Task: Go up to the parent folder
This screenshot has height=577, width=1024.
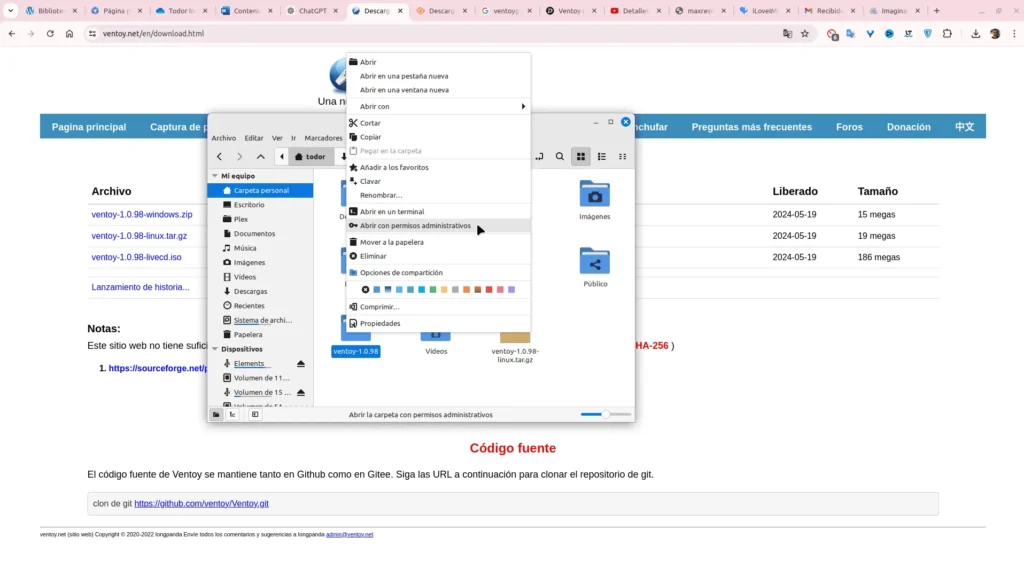Action: point(261,157)
